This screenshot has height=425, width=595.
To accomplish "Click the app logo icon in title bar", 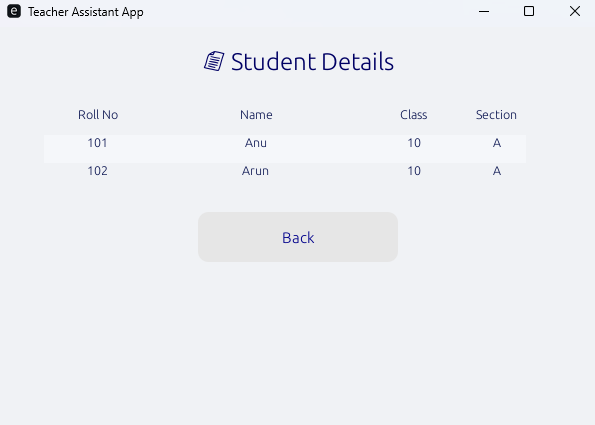I will click(14, 11).
